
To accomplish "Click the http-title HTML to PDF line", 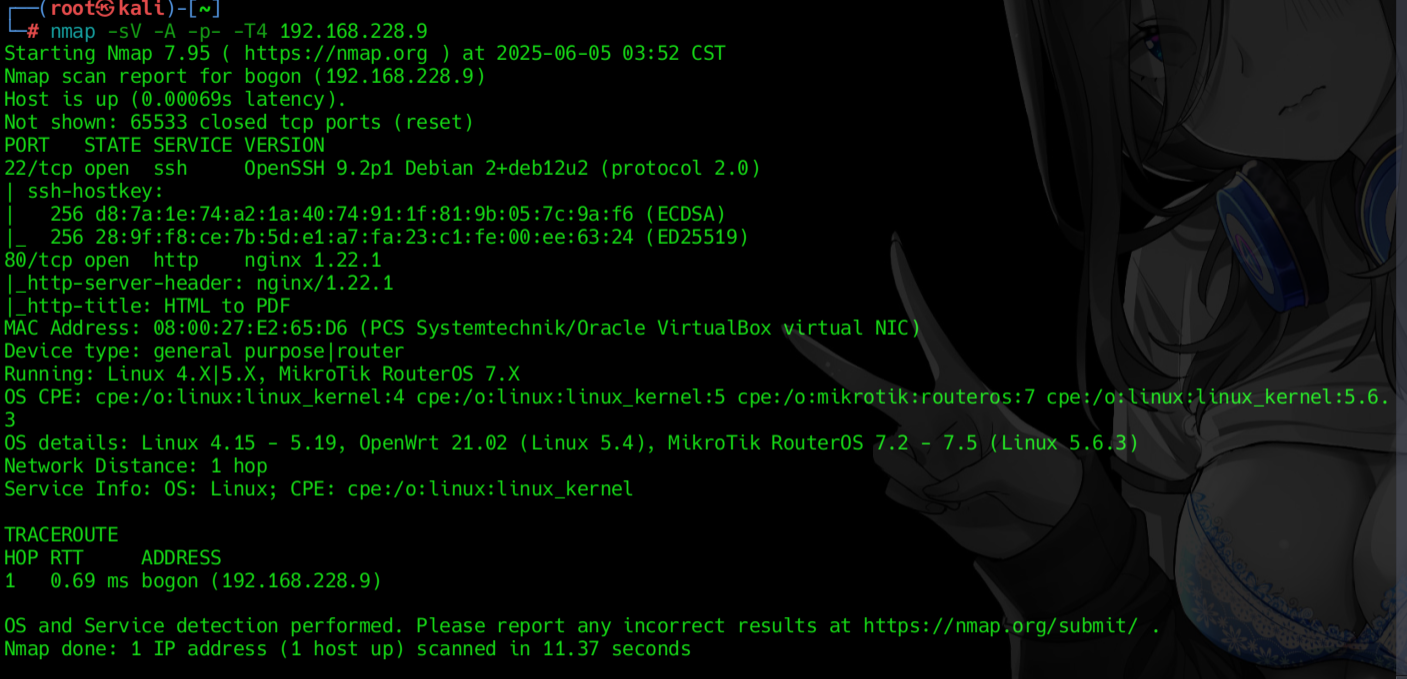I will [147, 306].
